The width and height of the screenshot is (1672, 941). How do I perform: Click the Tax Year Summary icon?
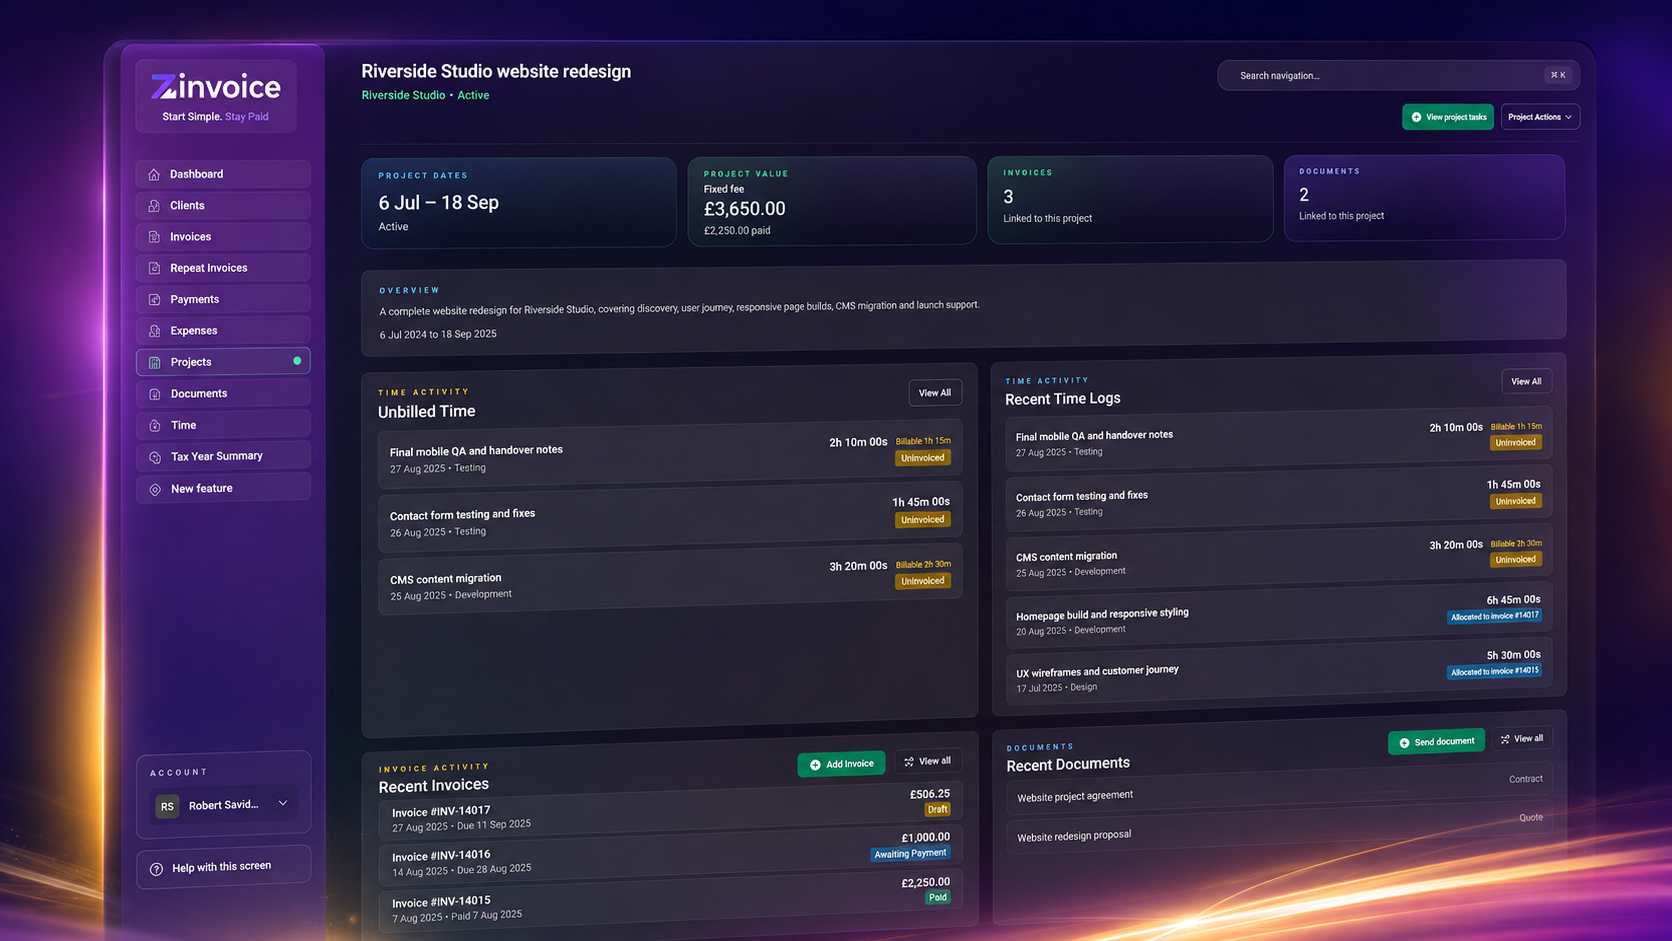pyautogui.click(x=155, y=457)
